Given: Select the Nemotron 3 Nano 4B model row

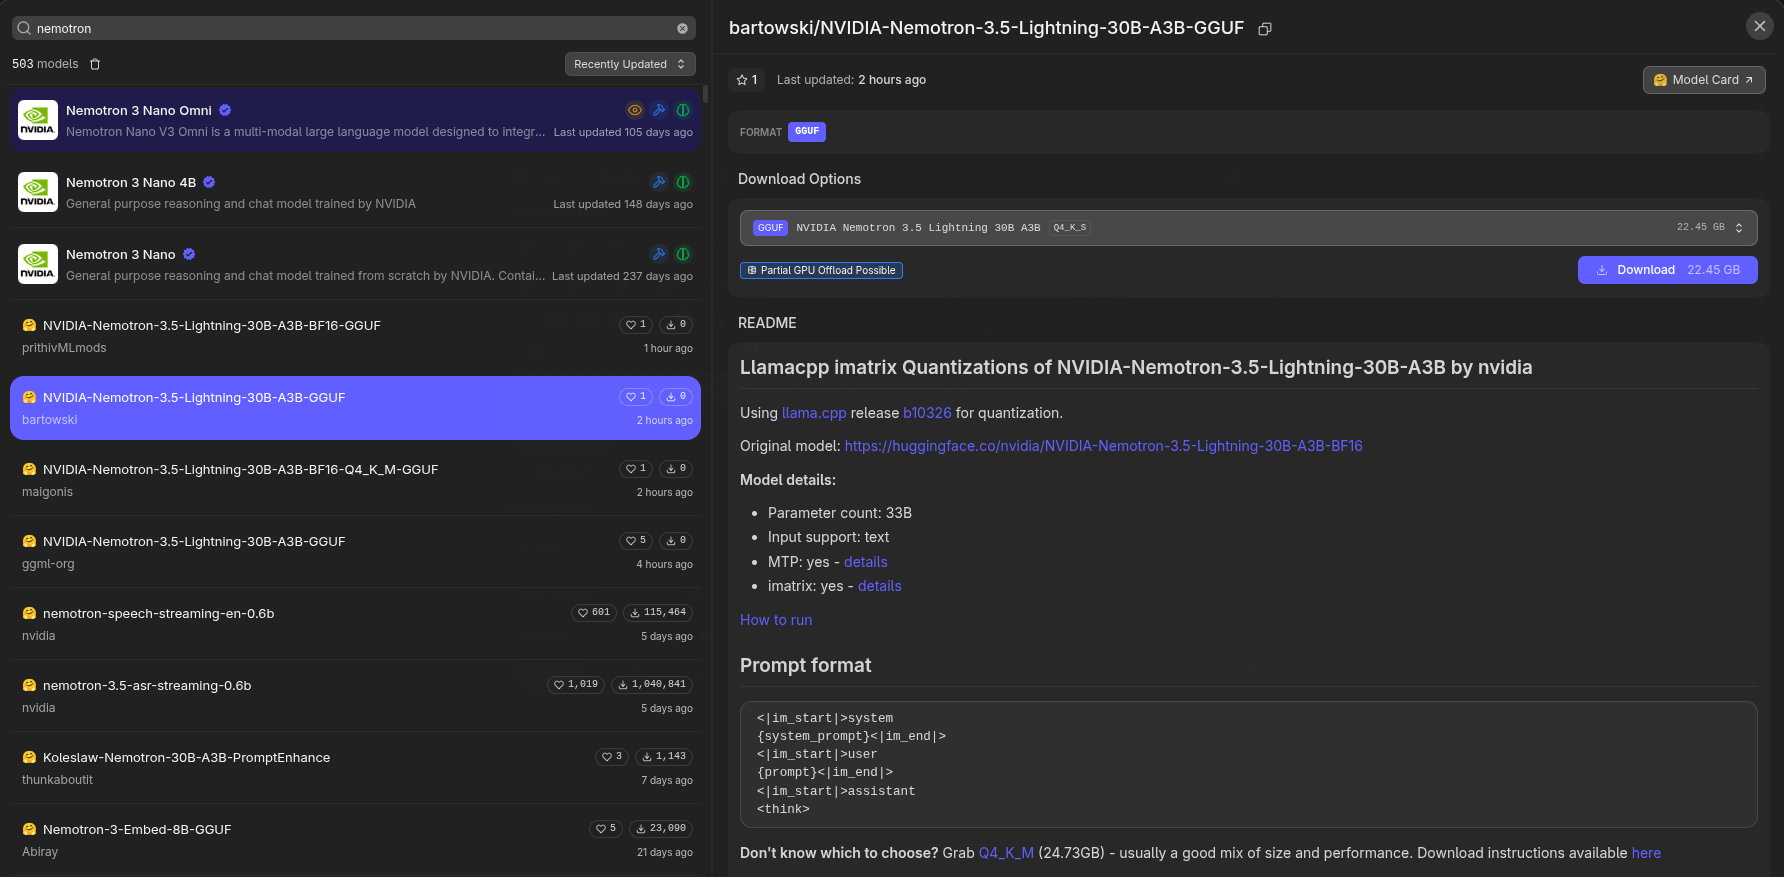Looking at the screenshot, I should (355, 192).
